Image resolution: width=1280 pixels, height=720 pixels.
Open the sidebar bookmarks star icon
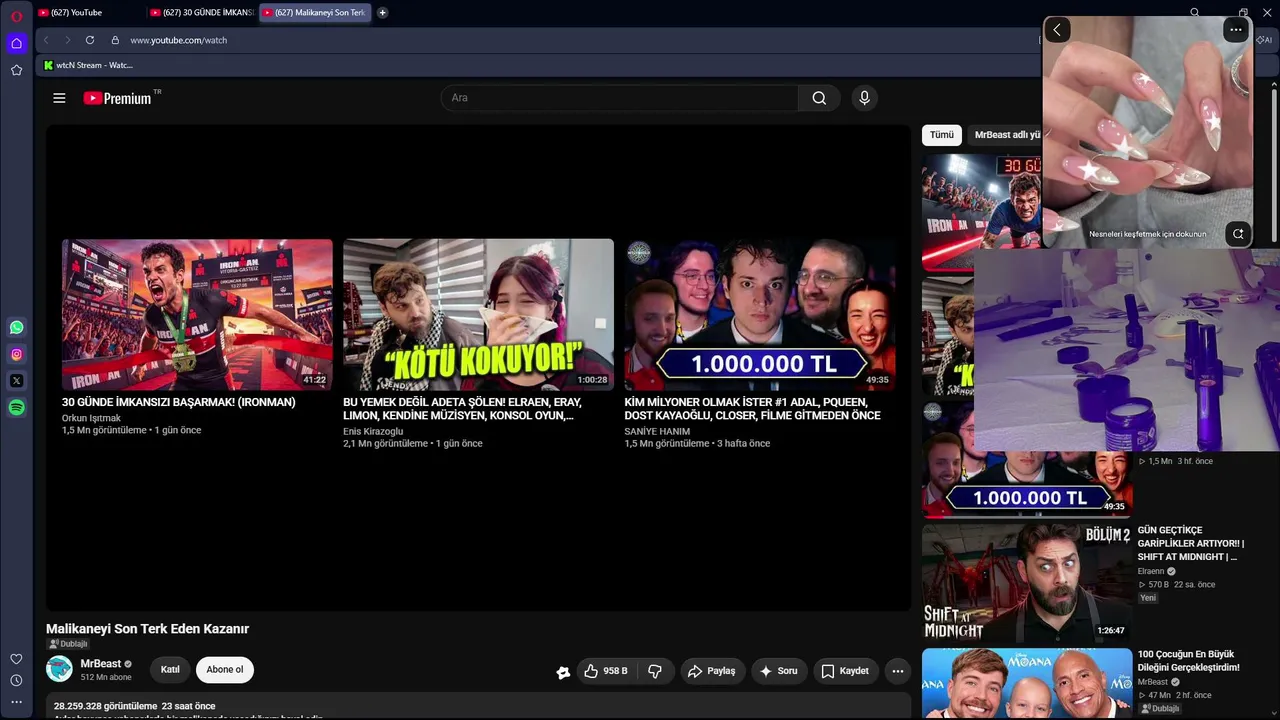[16, 70]
